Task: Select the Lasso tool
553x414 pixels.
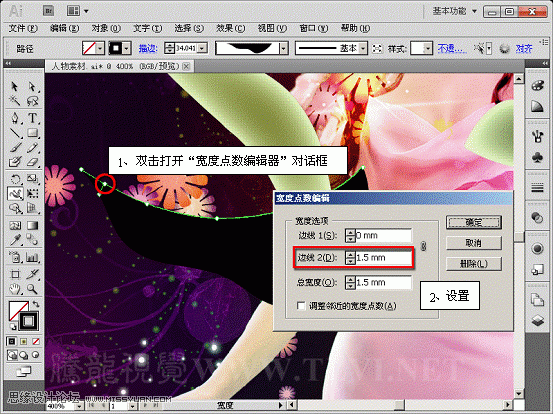Action: click(x=32, y=101)
